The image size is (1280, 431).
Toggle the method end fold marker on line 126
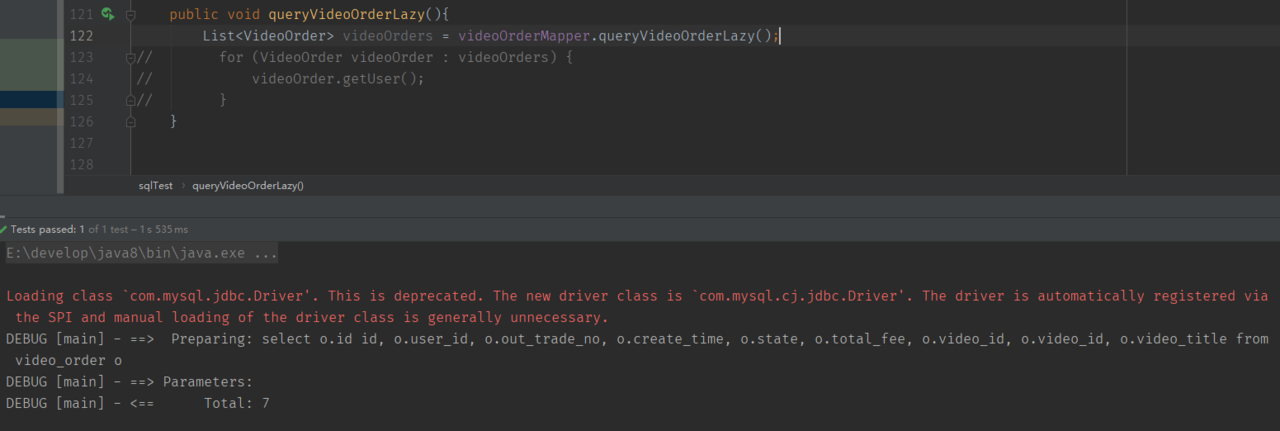click(131, 121)
